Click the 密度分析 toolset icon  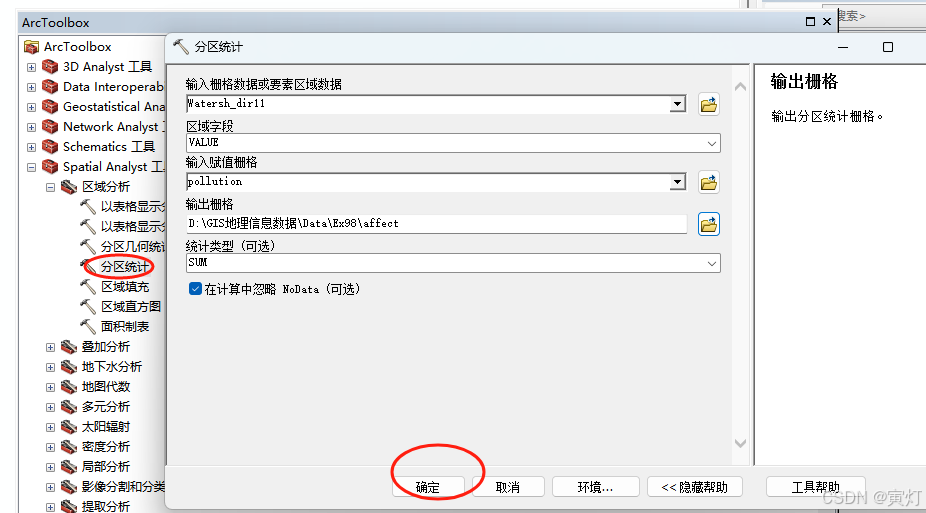tap(69, 447)
